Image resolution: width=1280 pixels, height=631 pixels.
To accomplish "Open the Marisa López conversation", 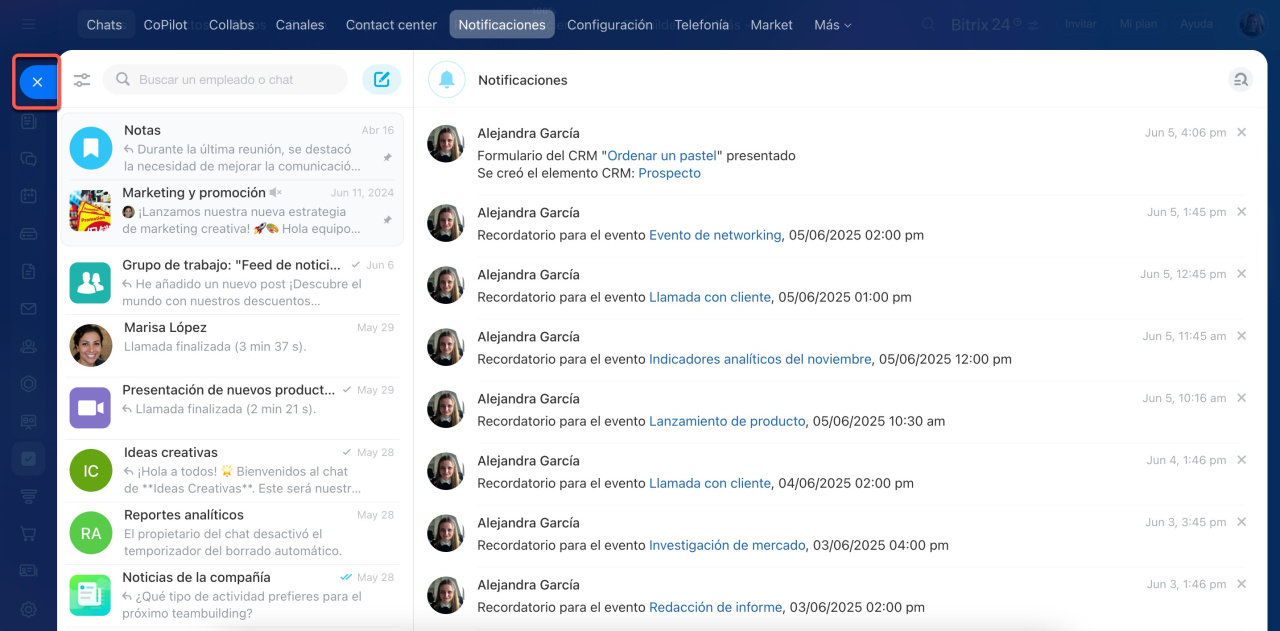I will 232,345.
